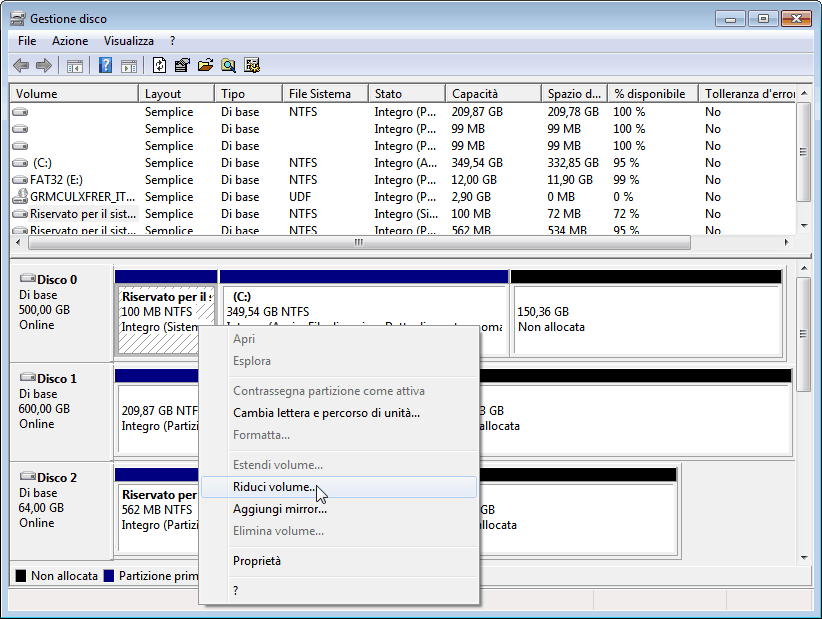Select the 150,36 GB unallocated space on Disco 0
The height and width of the screenshot is (619, 822).
645,319
